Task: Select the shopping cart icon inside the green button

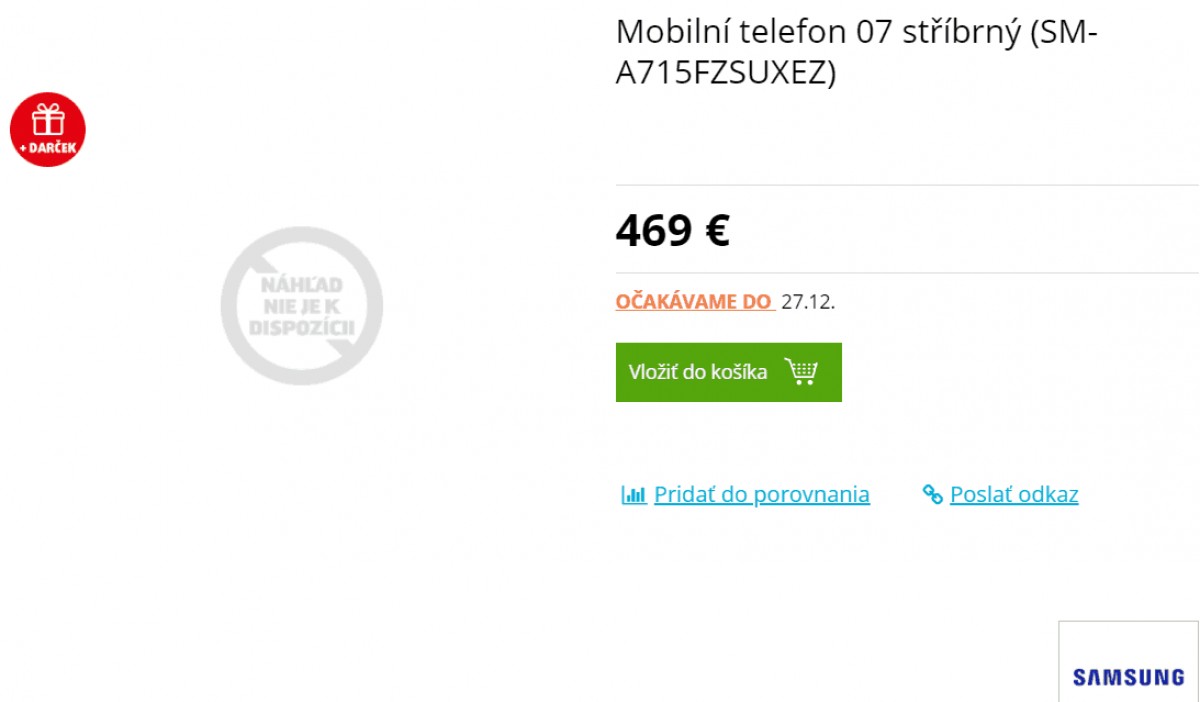Action: 802,371
